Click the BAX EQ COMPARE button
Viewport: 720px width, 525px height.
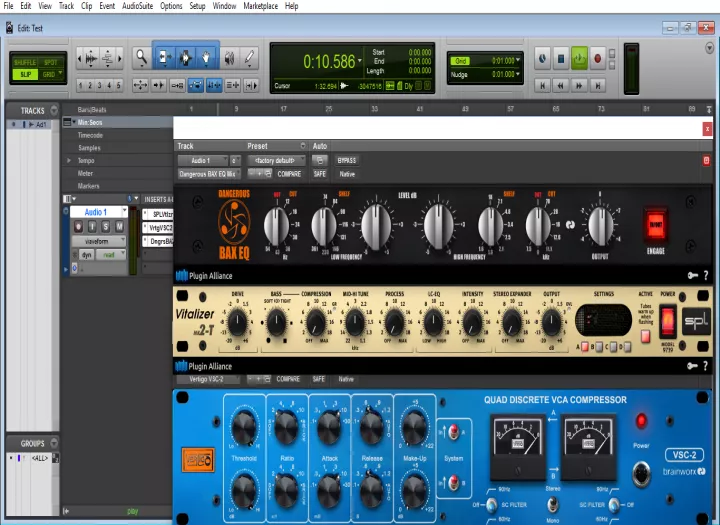pos(289,174)
